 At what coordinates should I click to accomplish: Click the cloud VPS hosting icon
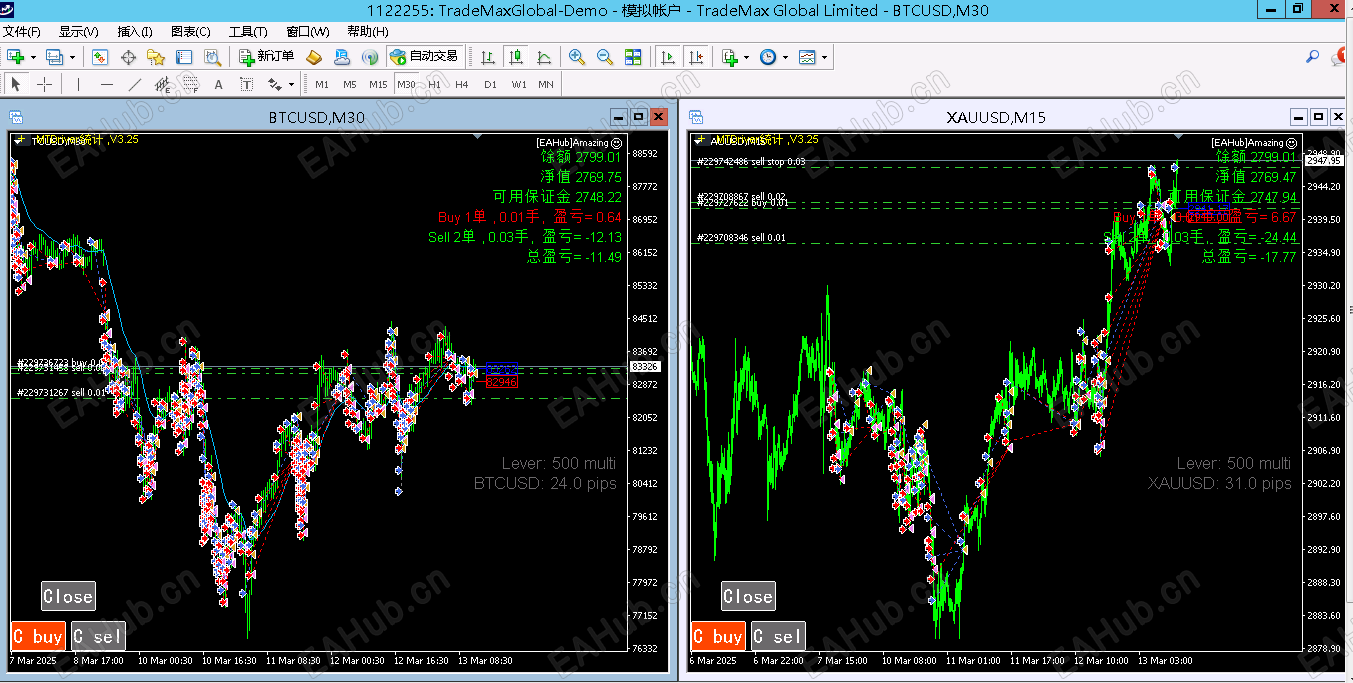pos(342,57)
